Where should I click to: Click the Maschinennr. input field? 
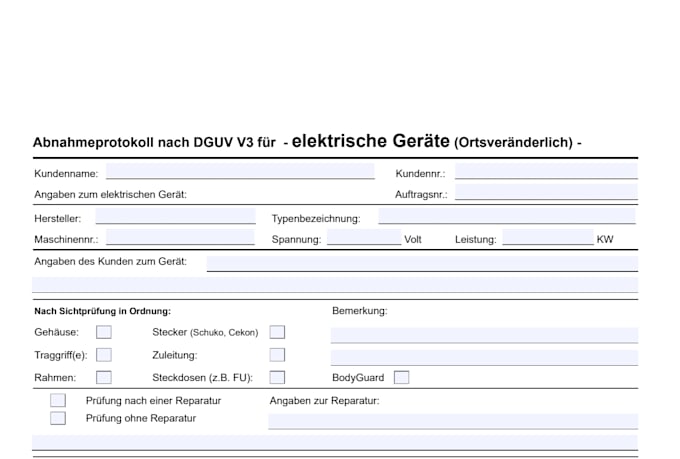[x=180, y=237]
